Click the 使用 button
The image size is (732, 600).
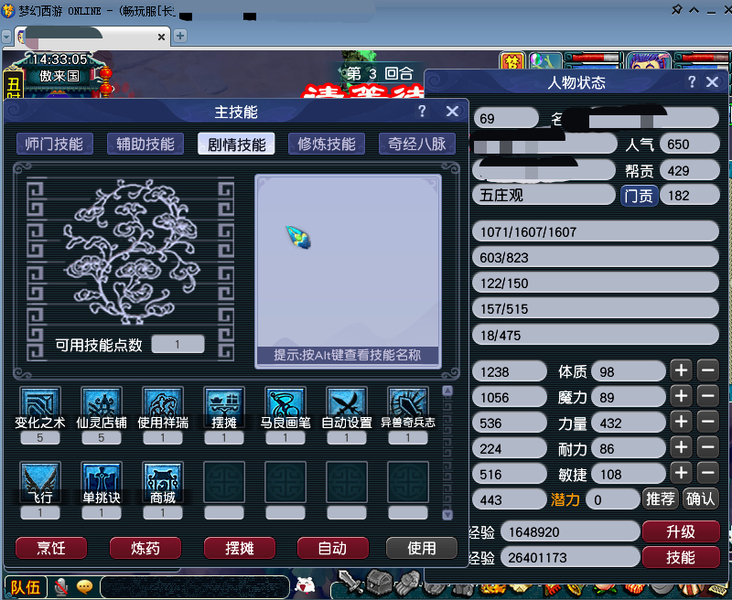coord(422,548)
